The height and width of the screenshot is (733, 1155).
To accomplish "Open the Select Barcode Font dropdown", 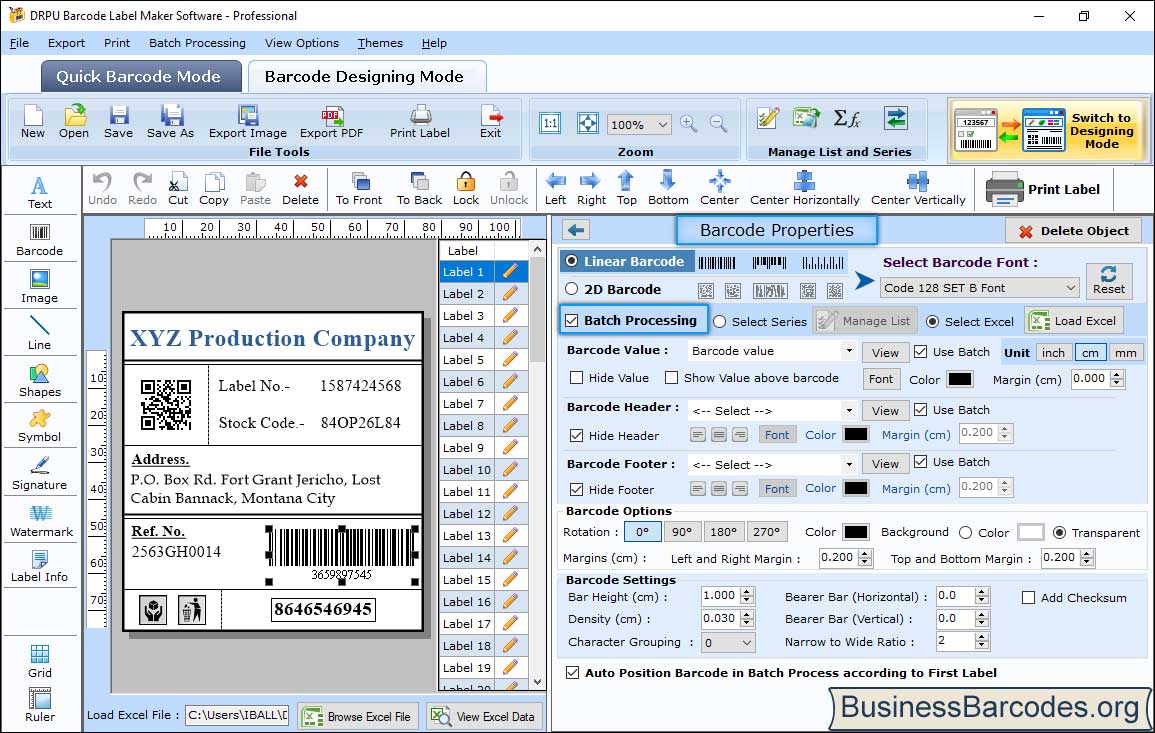I will pyautogui.click(x=980, y=288).
